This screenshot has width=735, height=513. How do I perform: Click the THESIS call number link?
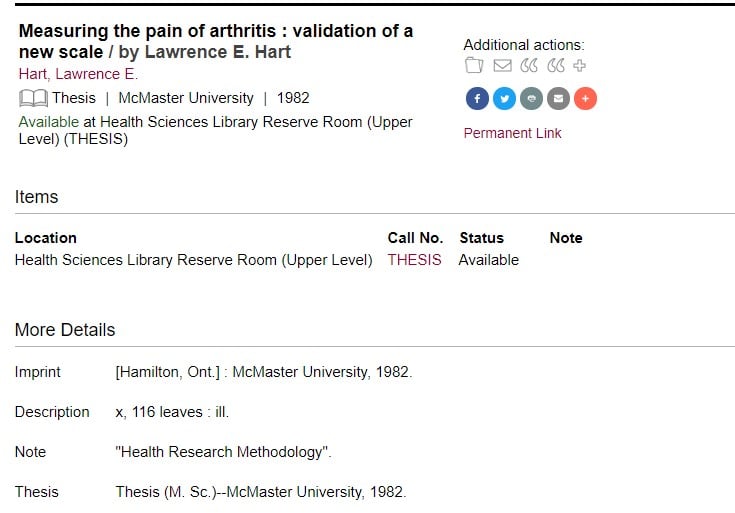tap(414, 260)
